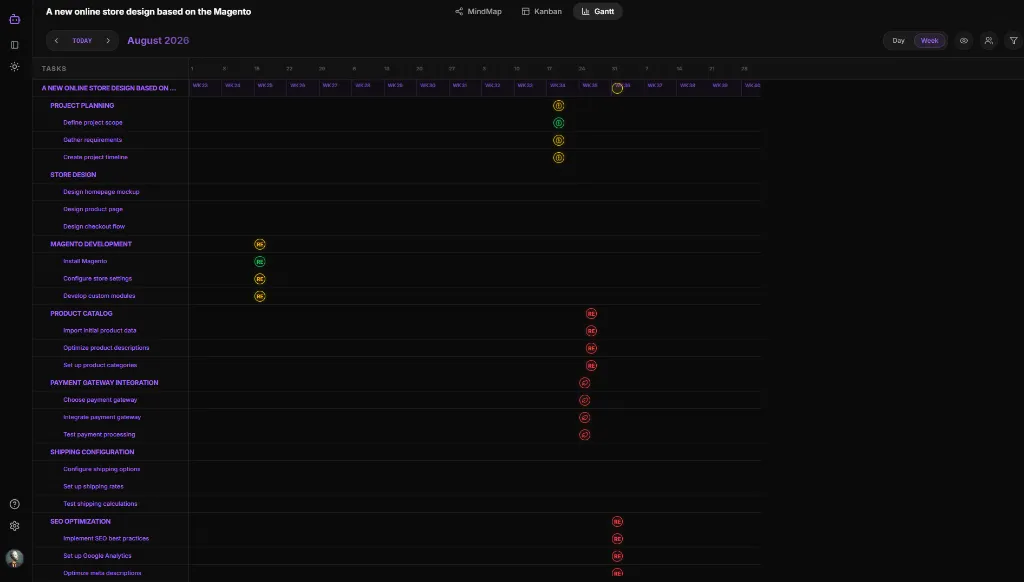Open the user avatar profile picture
1024x582 pixels.
(14, 558)
